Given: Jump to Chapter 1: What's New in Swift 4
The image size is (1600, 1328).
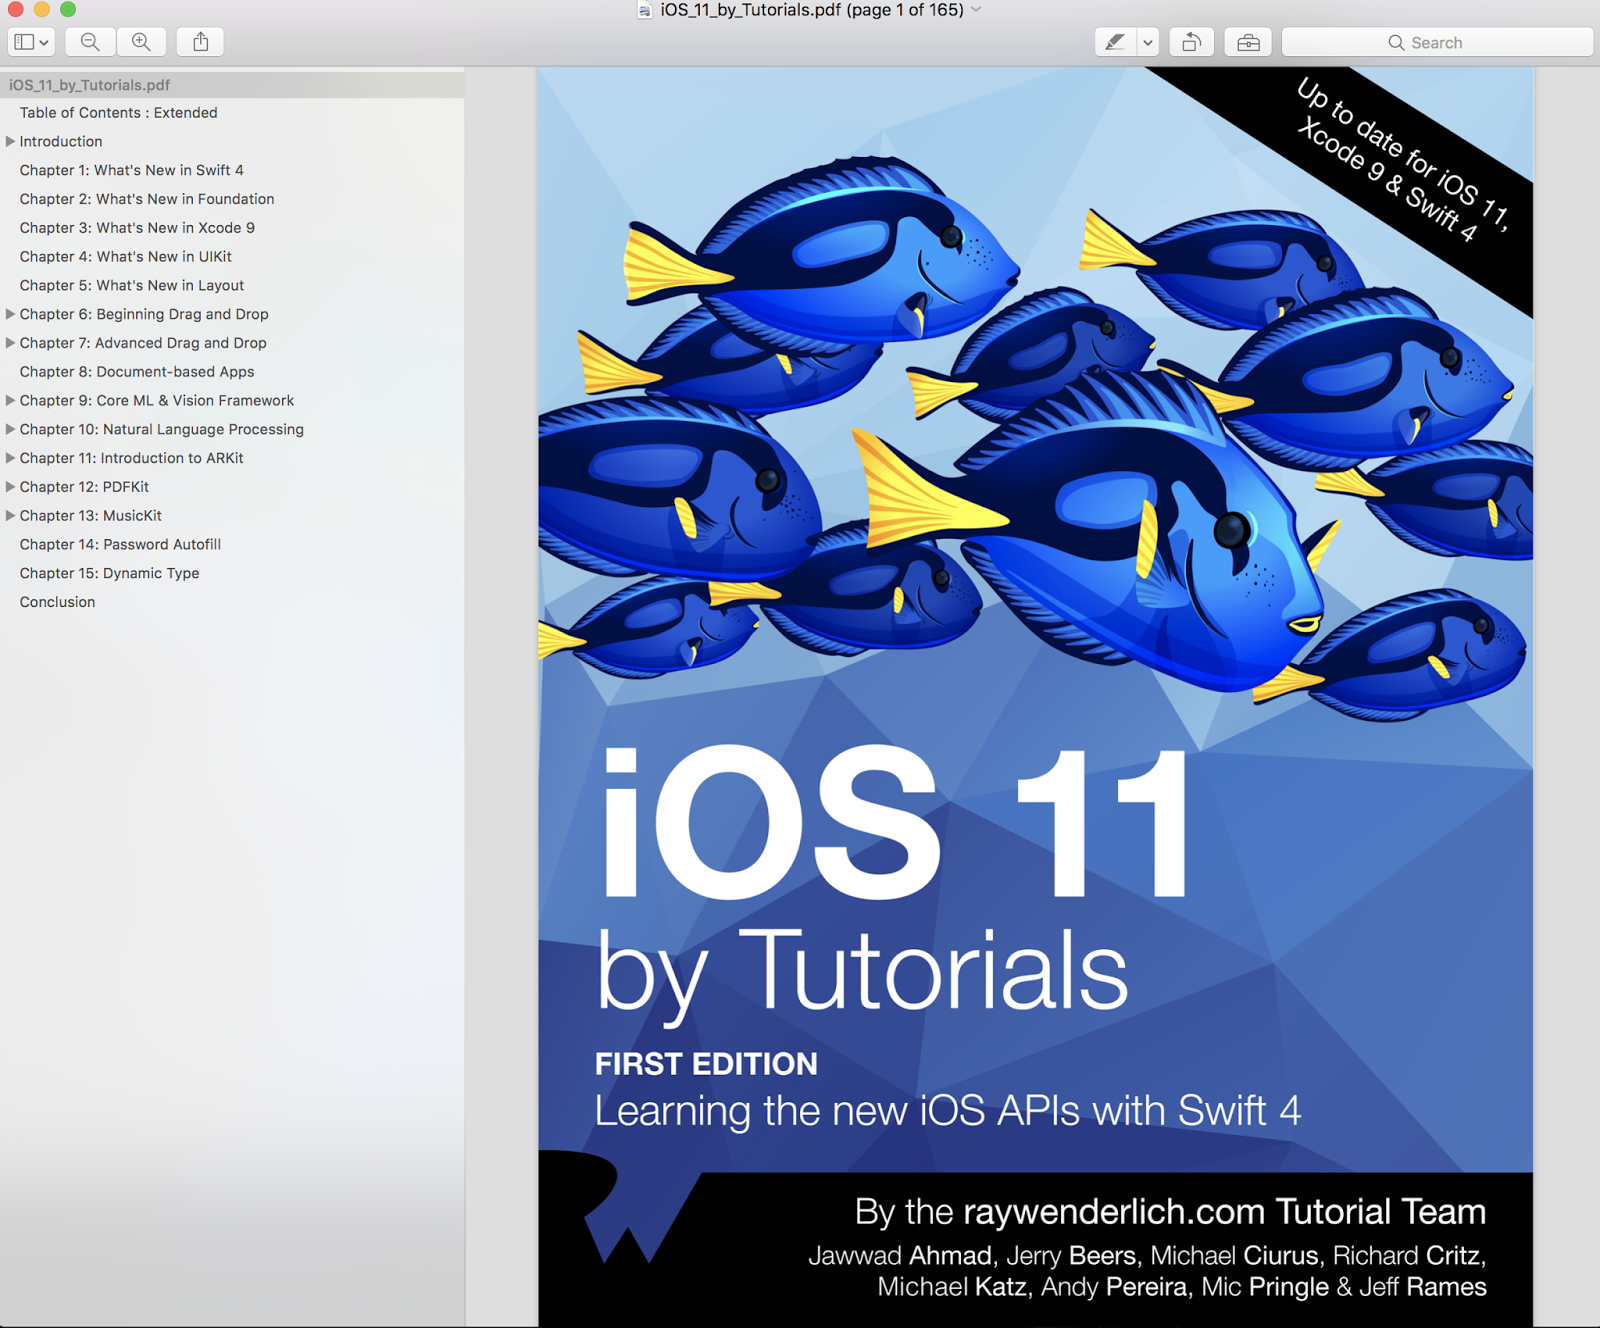Looking at the screenshot, I should (132, 171).
